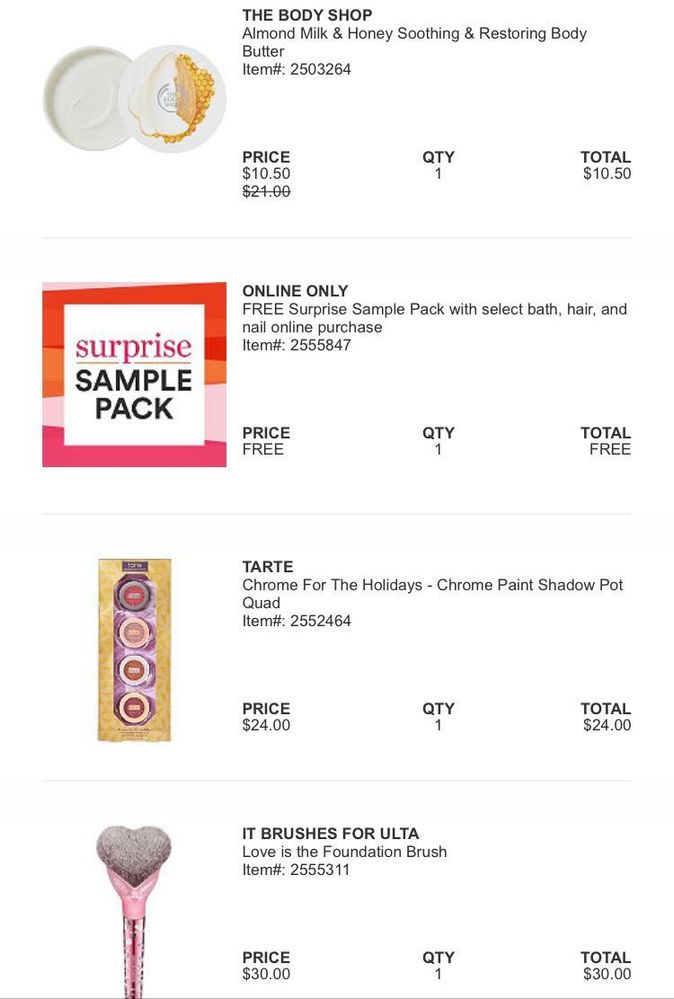
Task: Select Item# 2503264 text
Action: click(296, 69)
